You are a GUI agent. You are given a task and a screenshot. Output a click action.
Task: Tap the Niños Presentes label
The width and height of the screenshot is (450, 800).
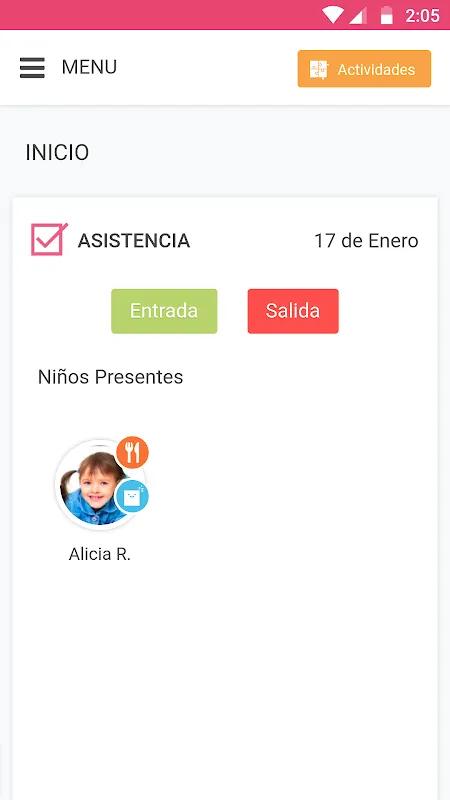pos(110,377)
